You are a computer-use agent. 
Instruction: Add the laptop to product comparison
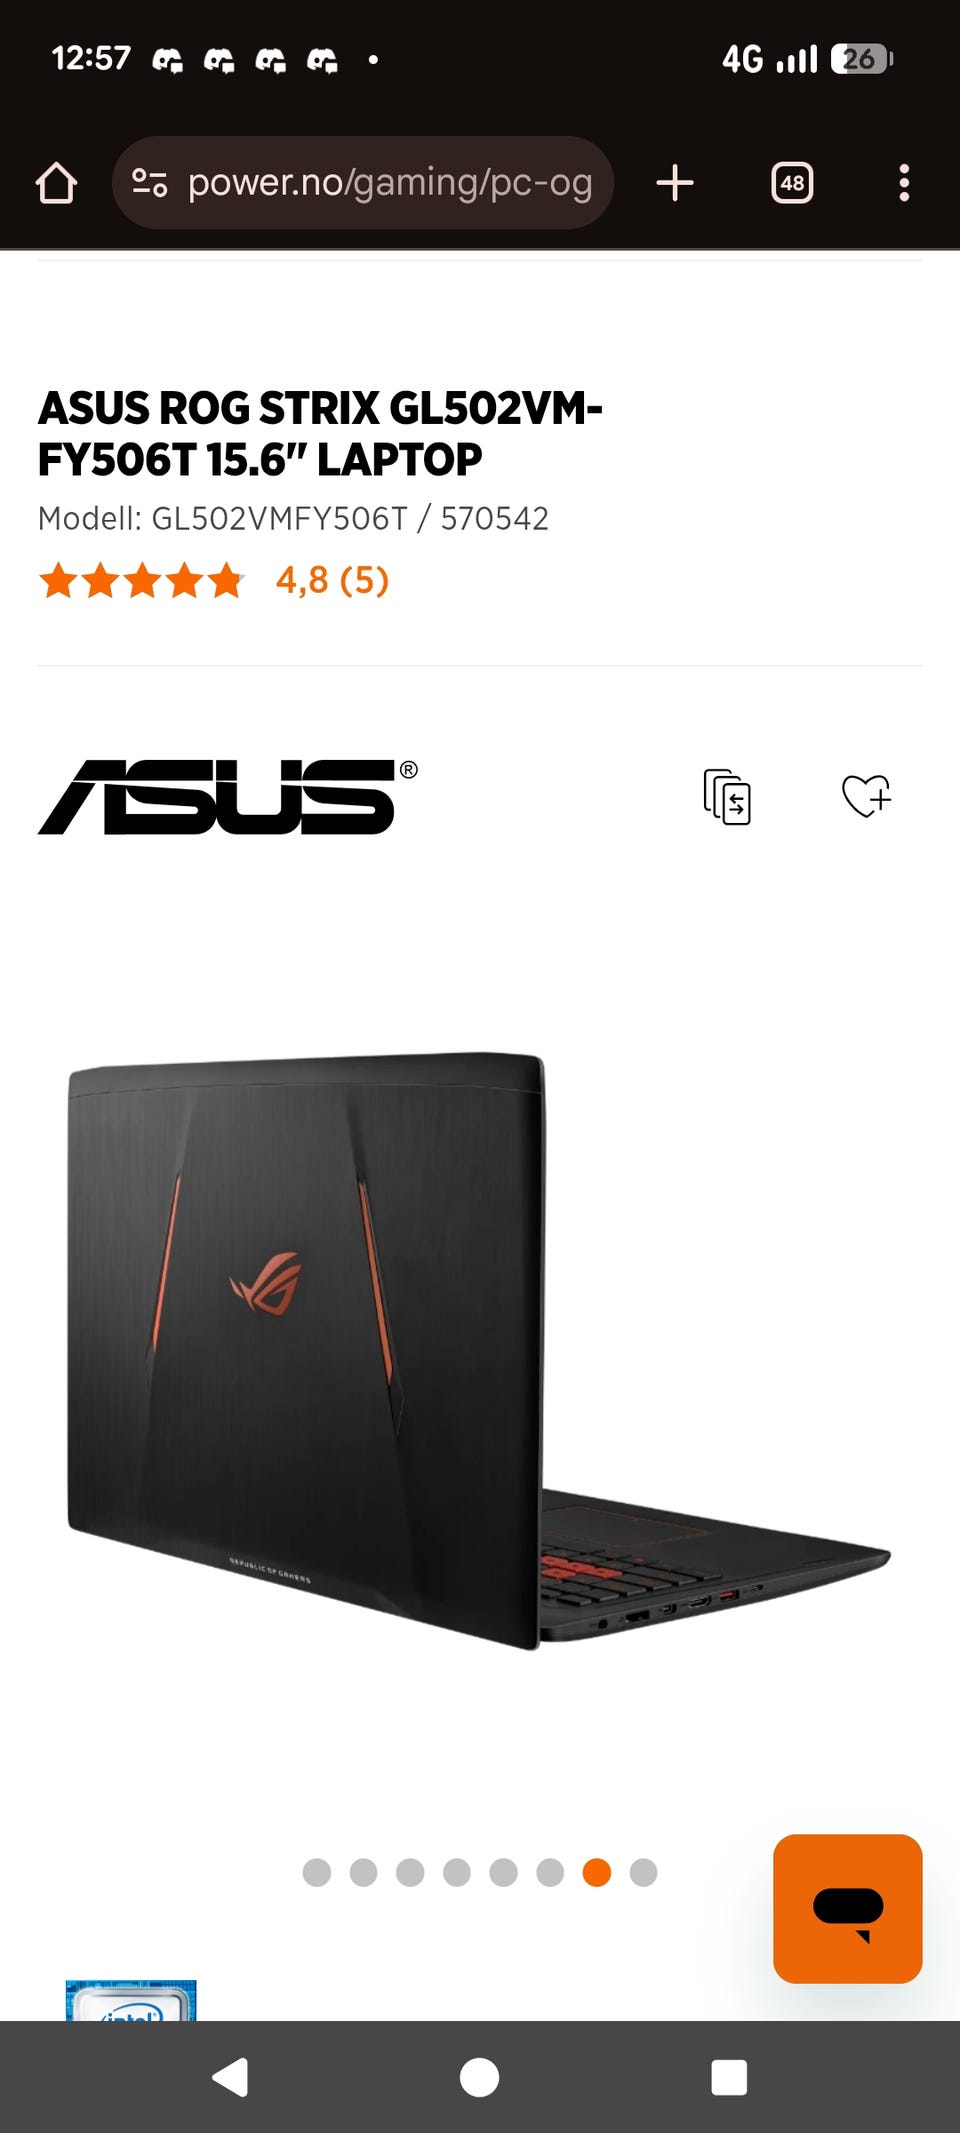[x=727, y=797]
